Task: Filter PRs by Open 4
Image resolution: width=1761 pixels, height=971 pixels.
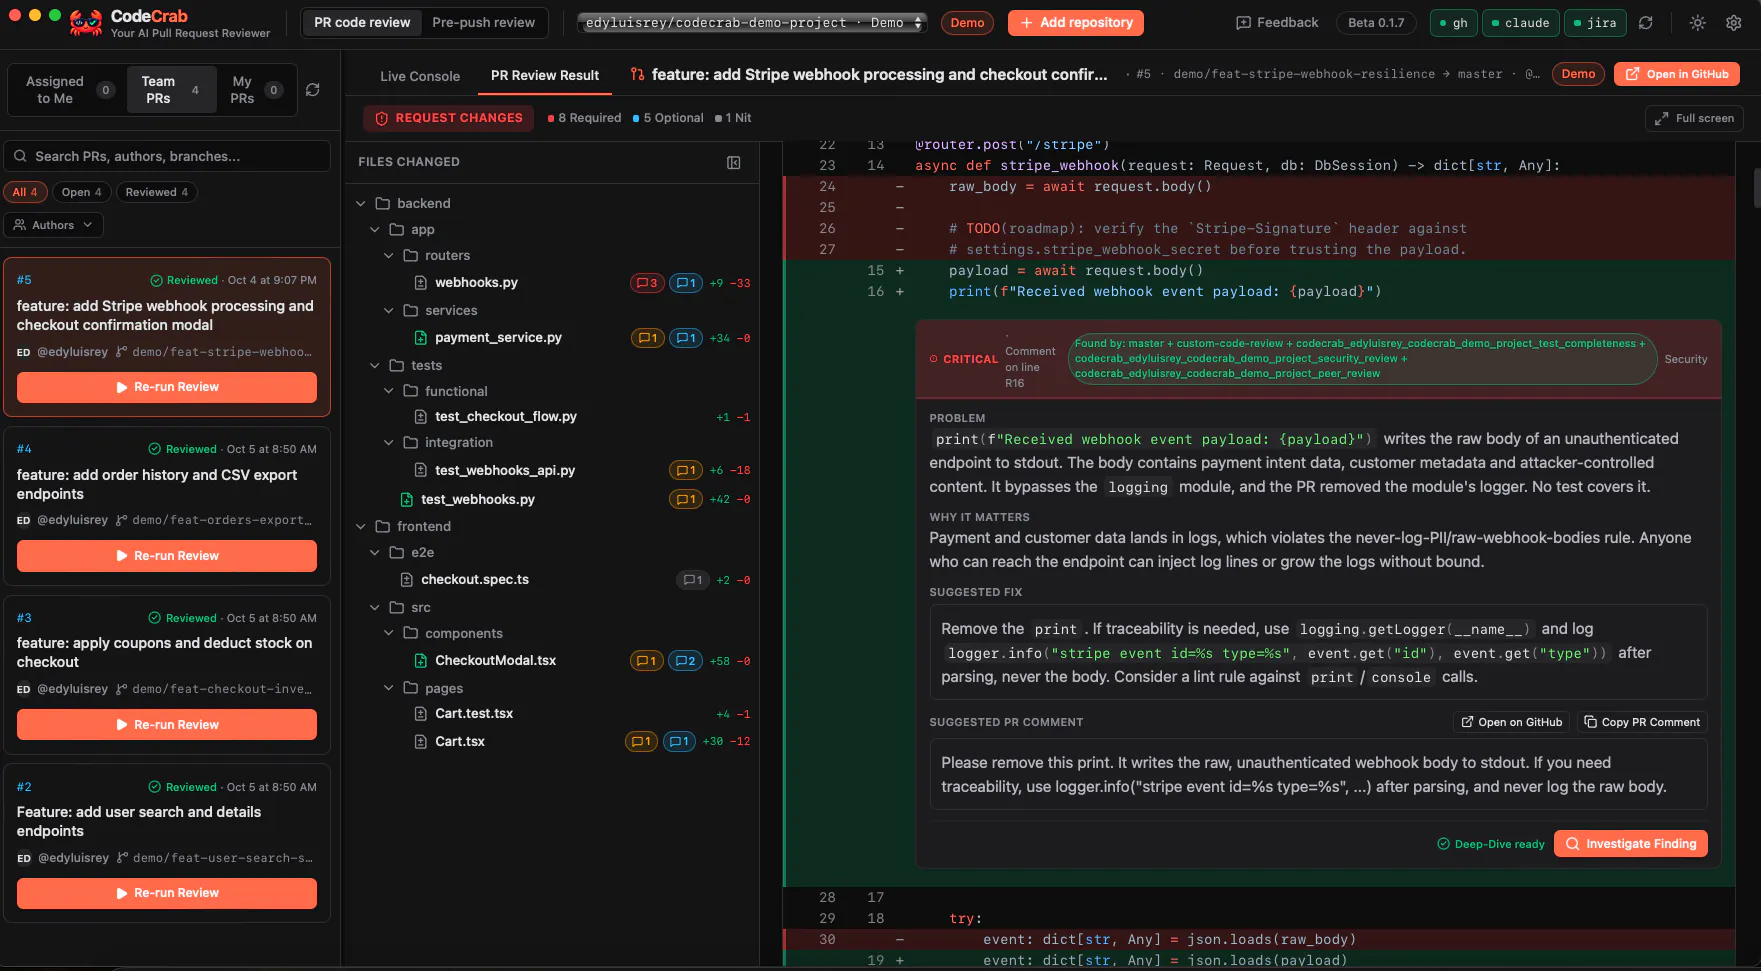Action: point(82,192)
